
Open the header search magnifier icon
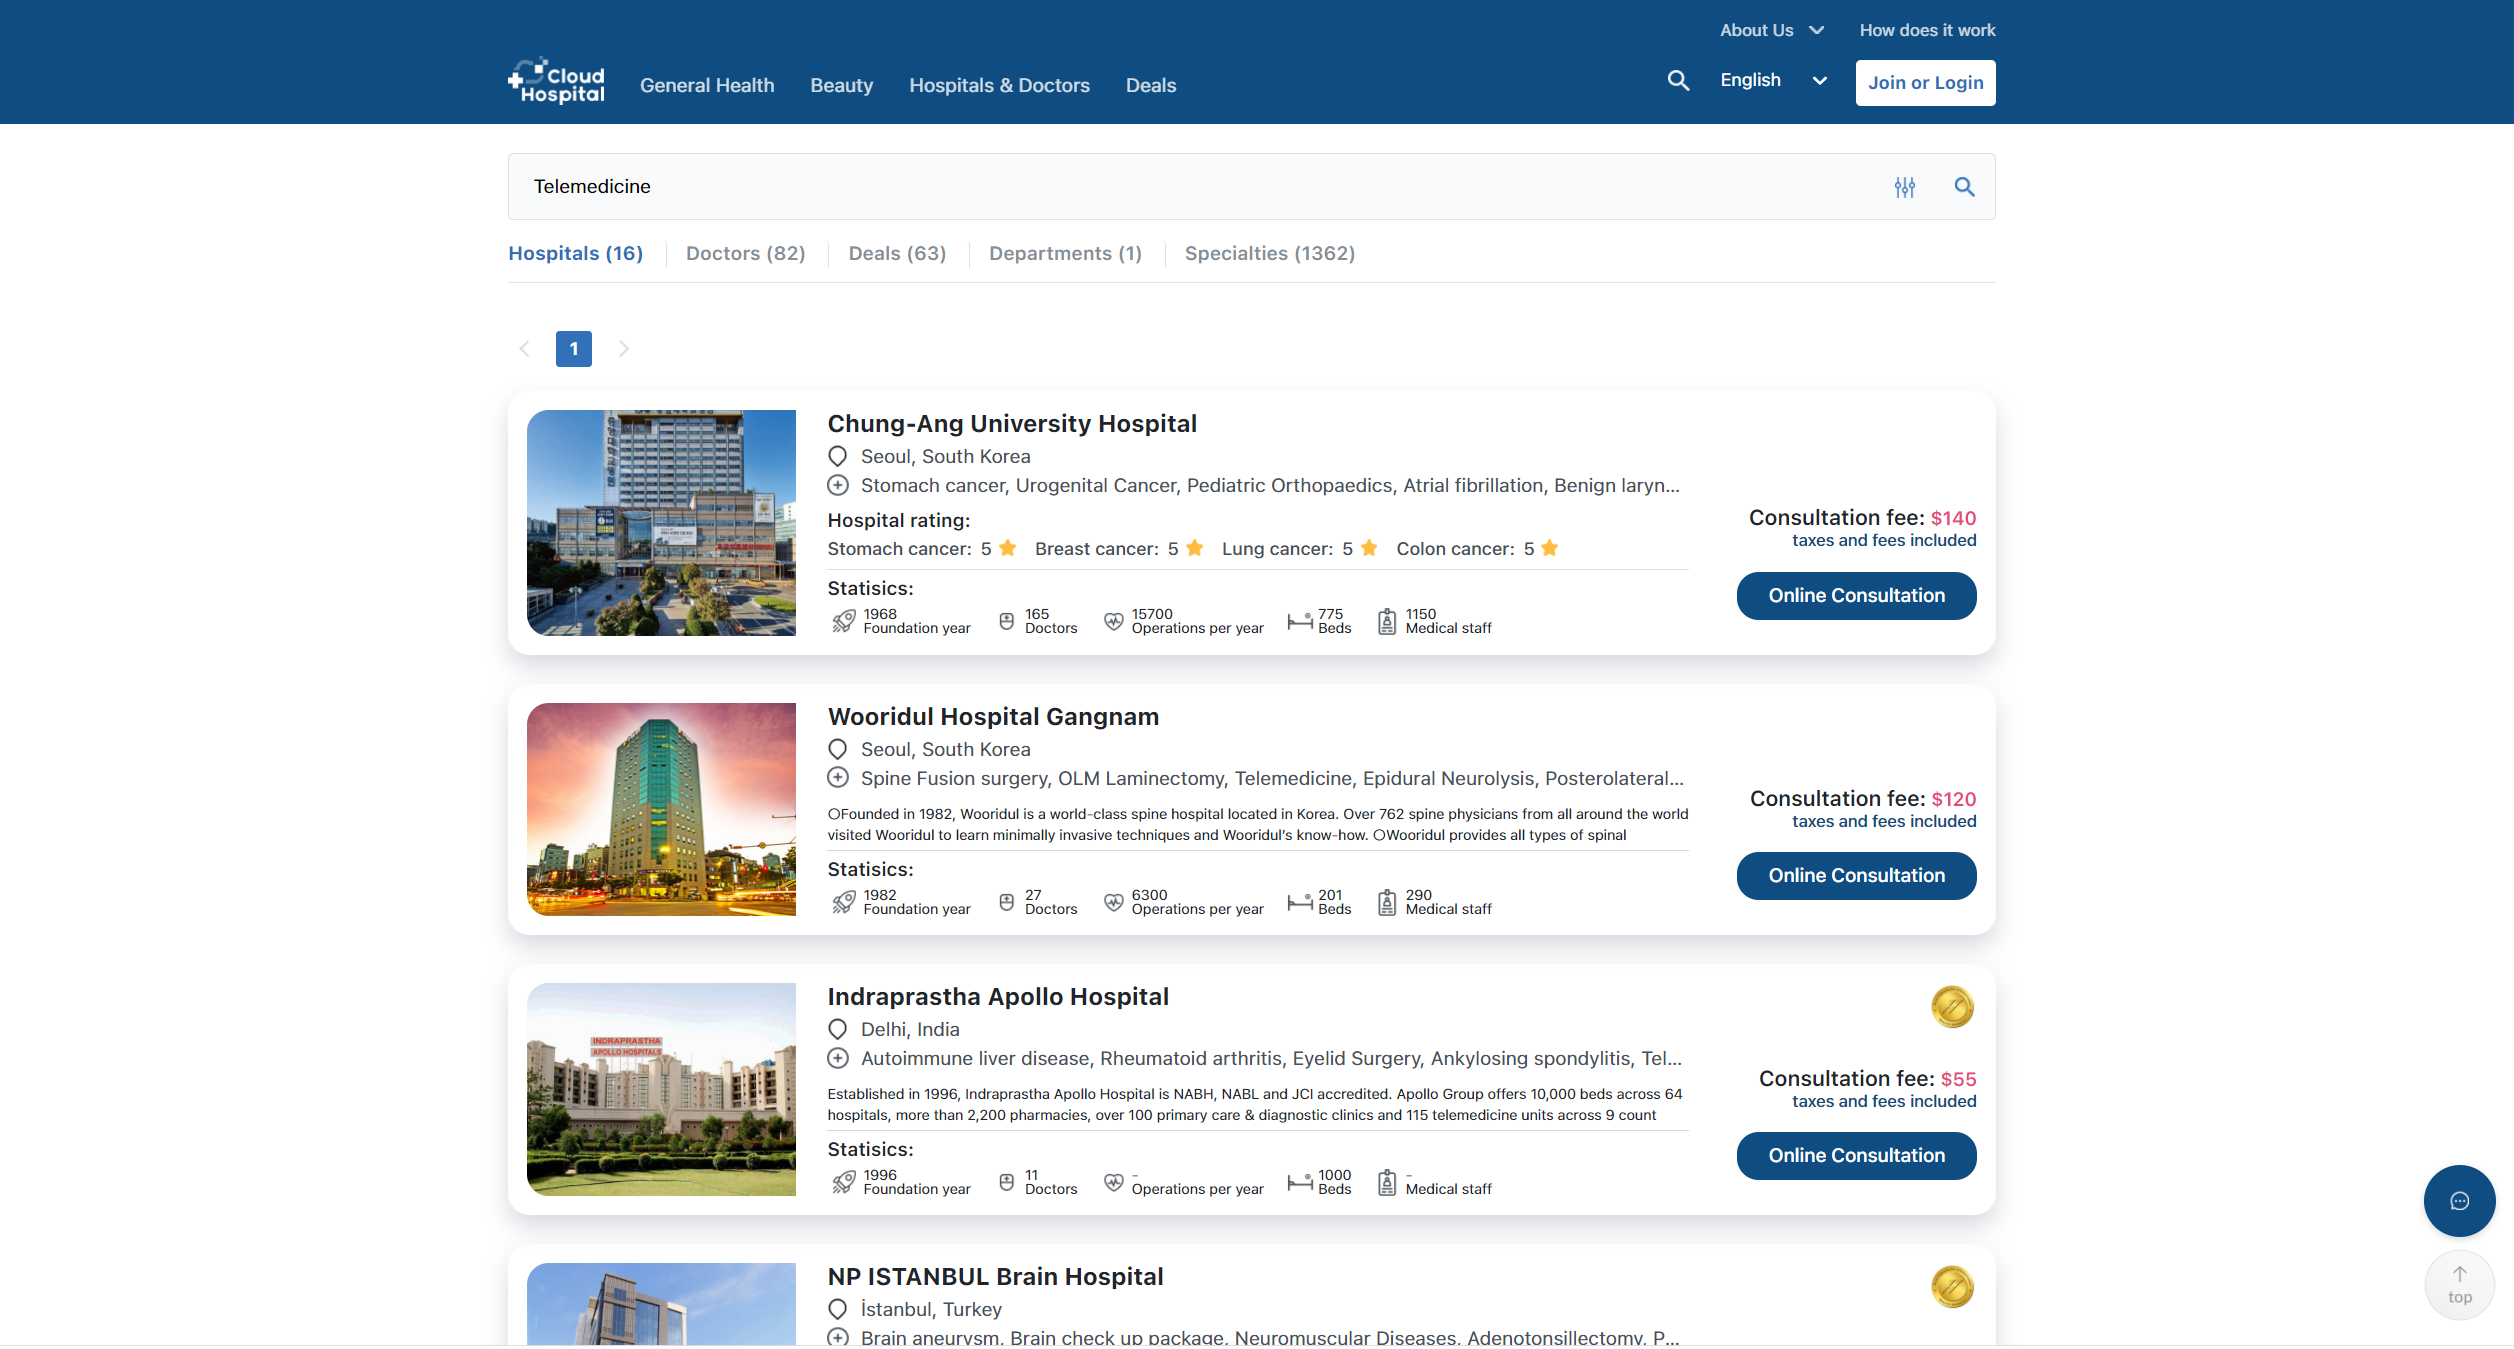pos(1678,81)
